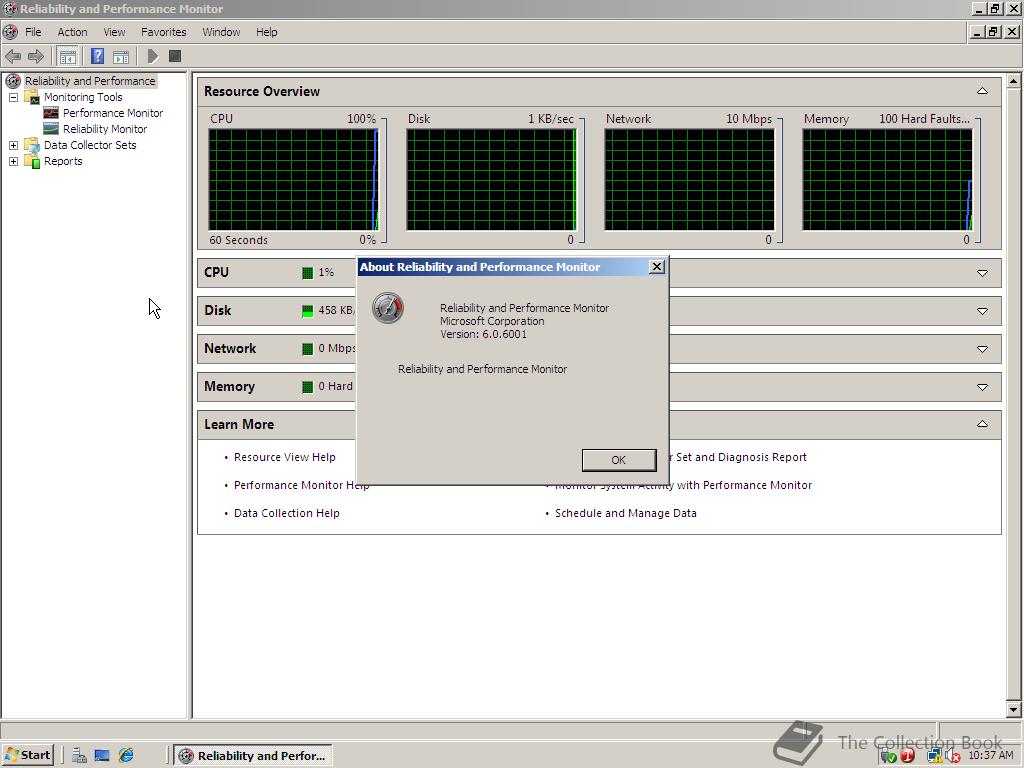Click the '60 Seconds' label under CPU graph
The image size is (1024, 768).
coord(238,240)
